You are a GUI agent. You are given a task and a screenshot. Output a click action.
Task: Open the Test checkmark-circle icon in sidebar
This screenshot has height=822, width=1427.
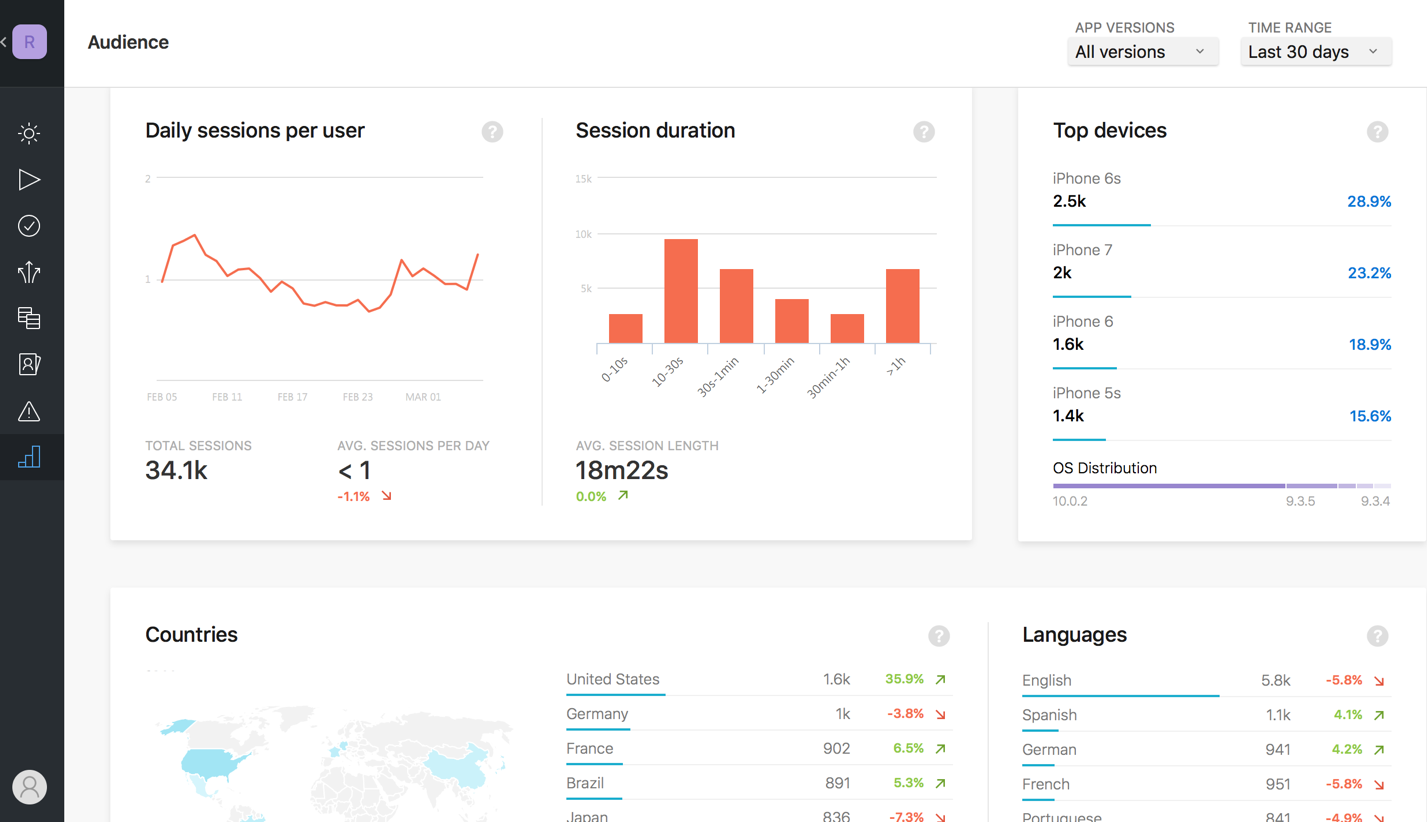[29, 226]
